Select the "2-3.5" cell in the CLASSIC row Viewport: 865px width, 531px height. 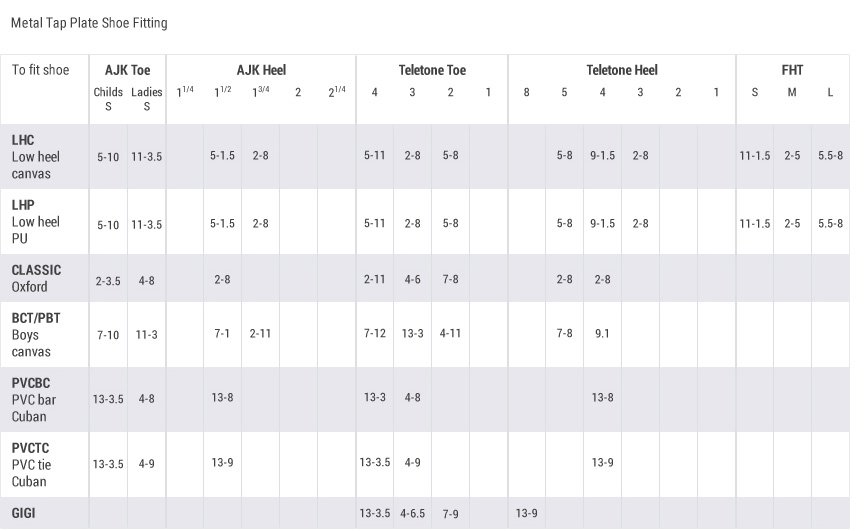coord(108,281)
